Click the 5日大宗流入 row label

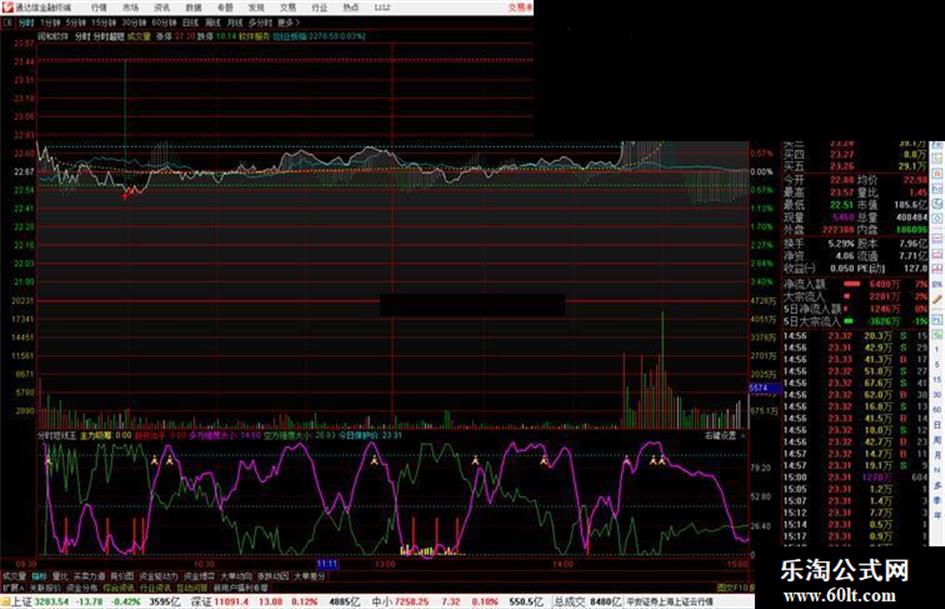[811, 321]
